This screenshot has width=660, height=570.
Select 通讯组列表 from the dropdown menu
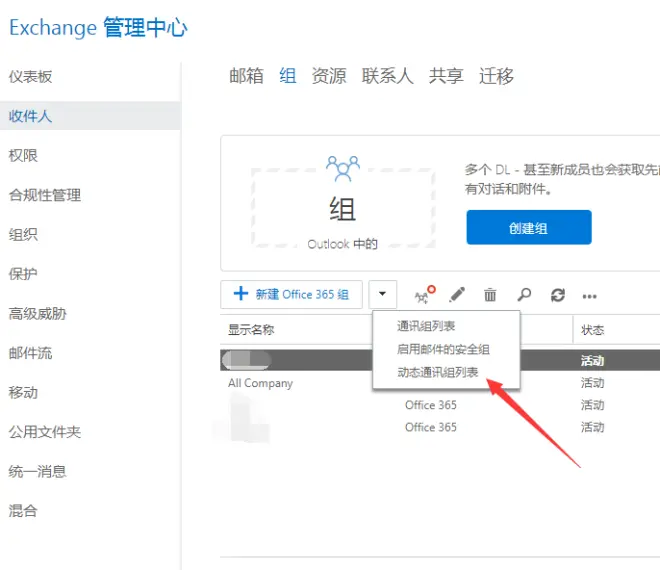click(426, 326)
